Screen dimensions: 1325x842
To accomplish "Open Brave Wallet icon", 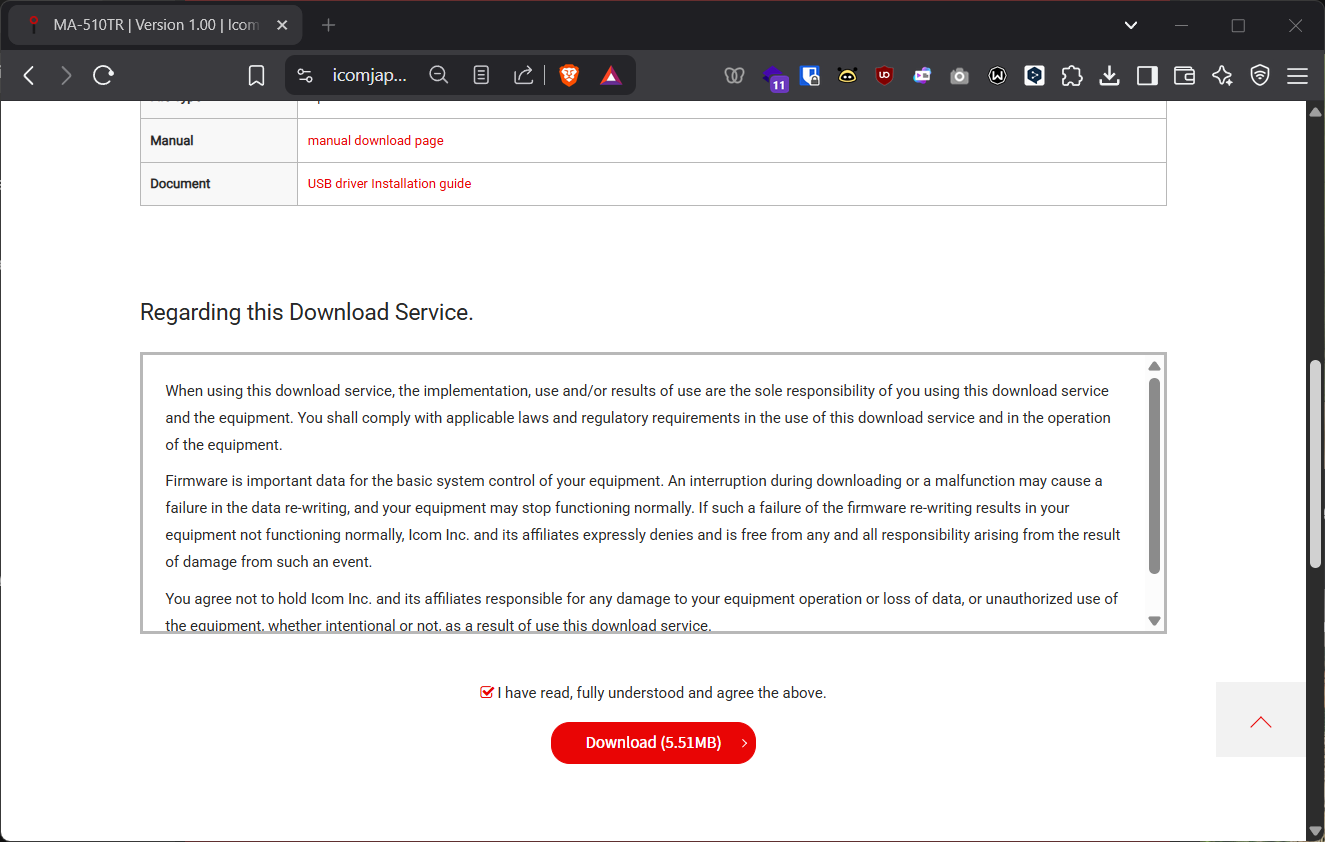I will tap(1184, 75).
